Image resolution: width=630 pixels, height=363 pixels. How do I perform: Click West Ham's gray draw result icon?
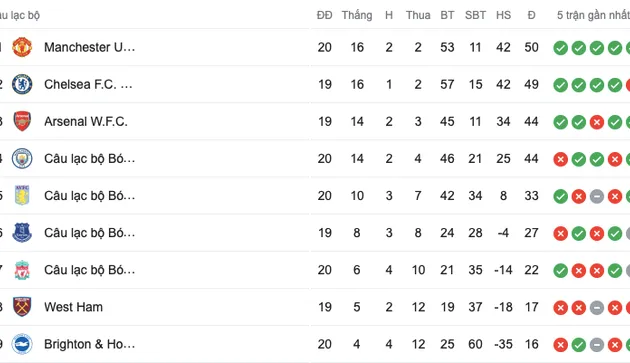click(x=597, y=308)
